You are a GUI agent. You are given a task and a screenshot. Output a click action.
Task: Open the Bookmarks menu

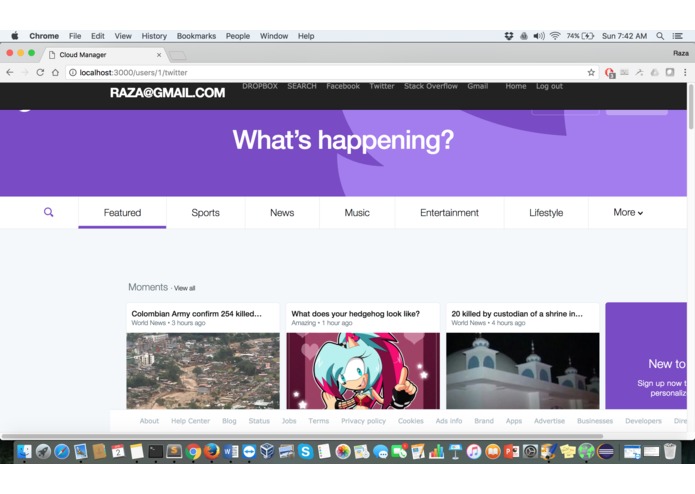[196, 36]
